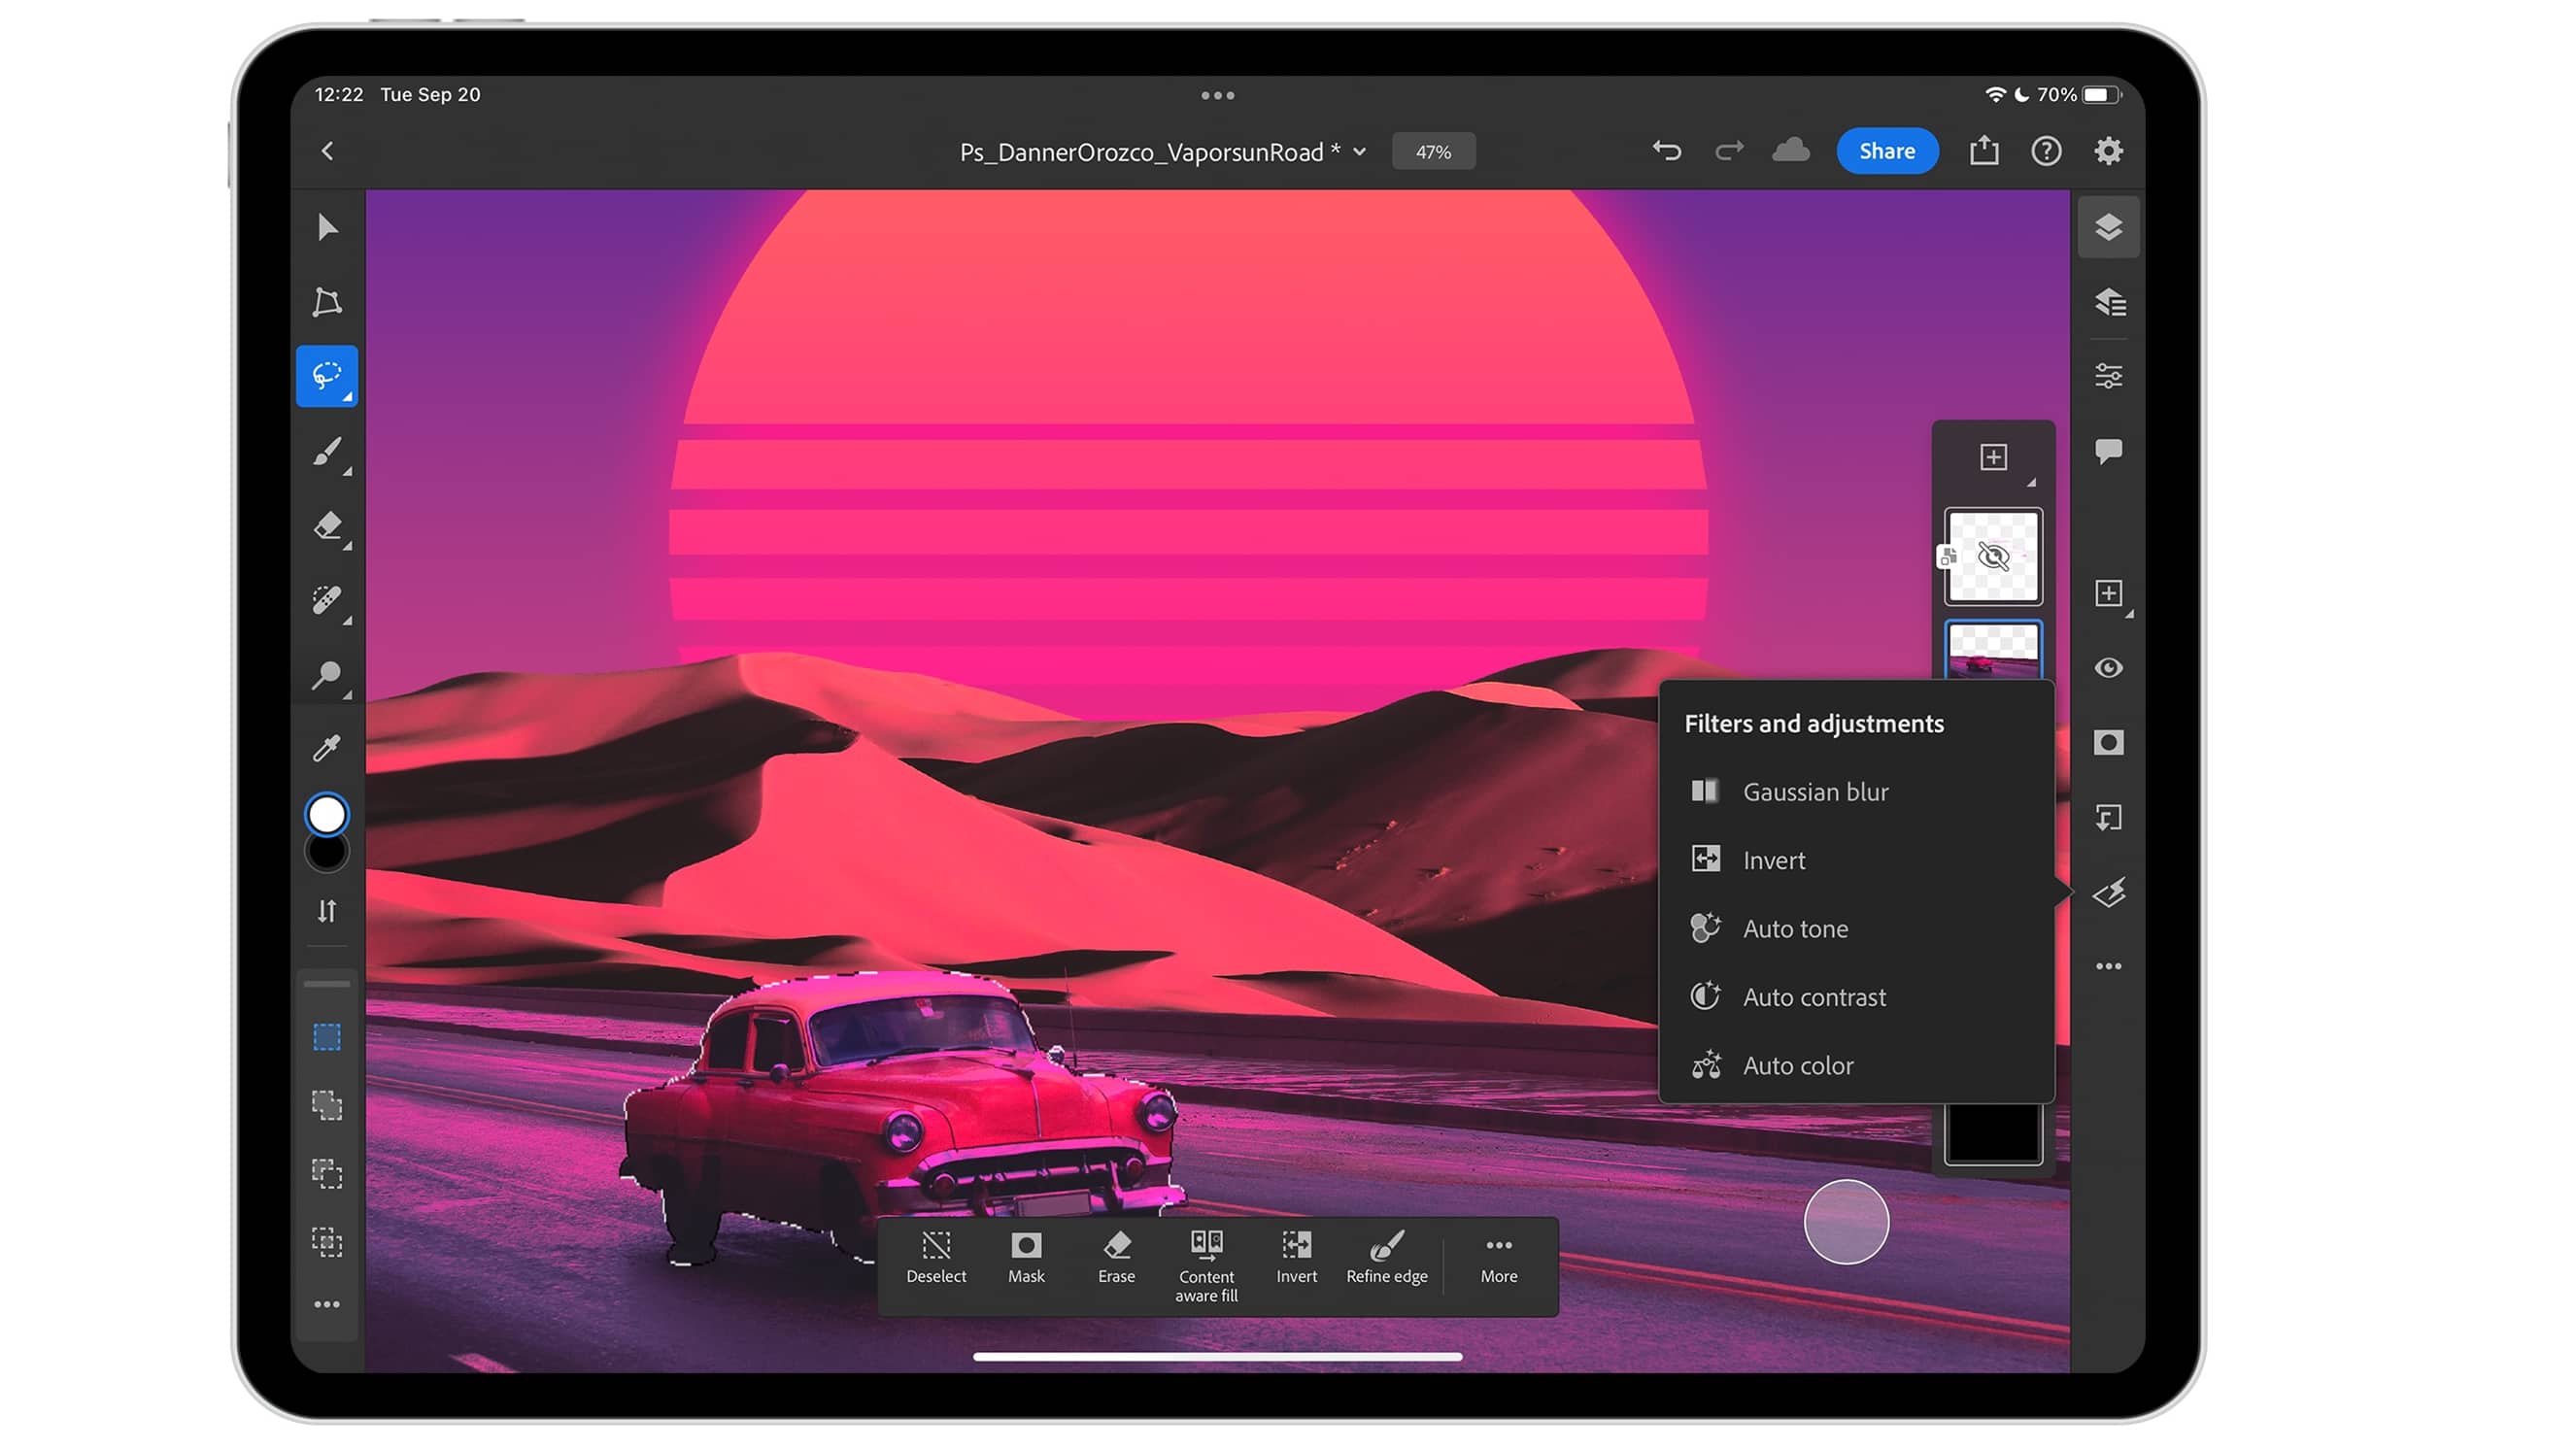Add clipped adjustment from taskbar
2576x1449 pixels.
pos(2108,818)
